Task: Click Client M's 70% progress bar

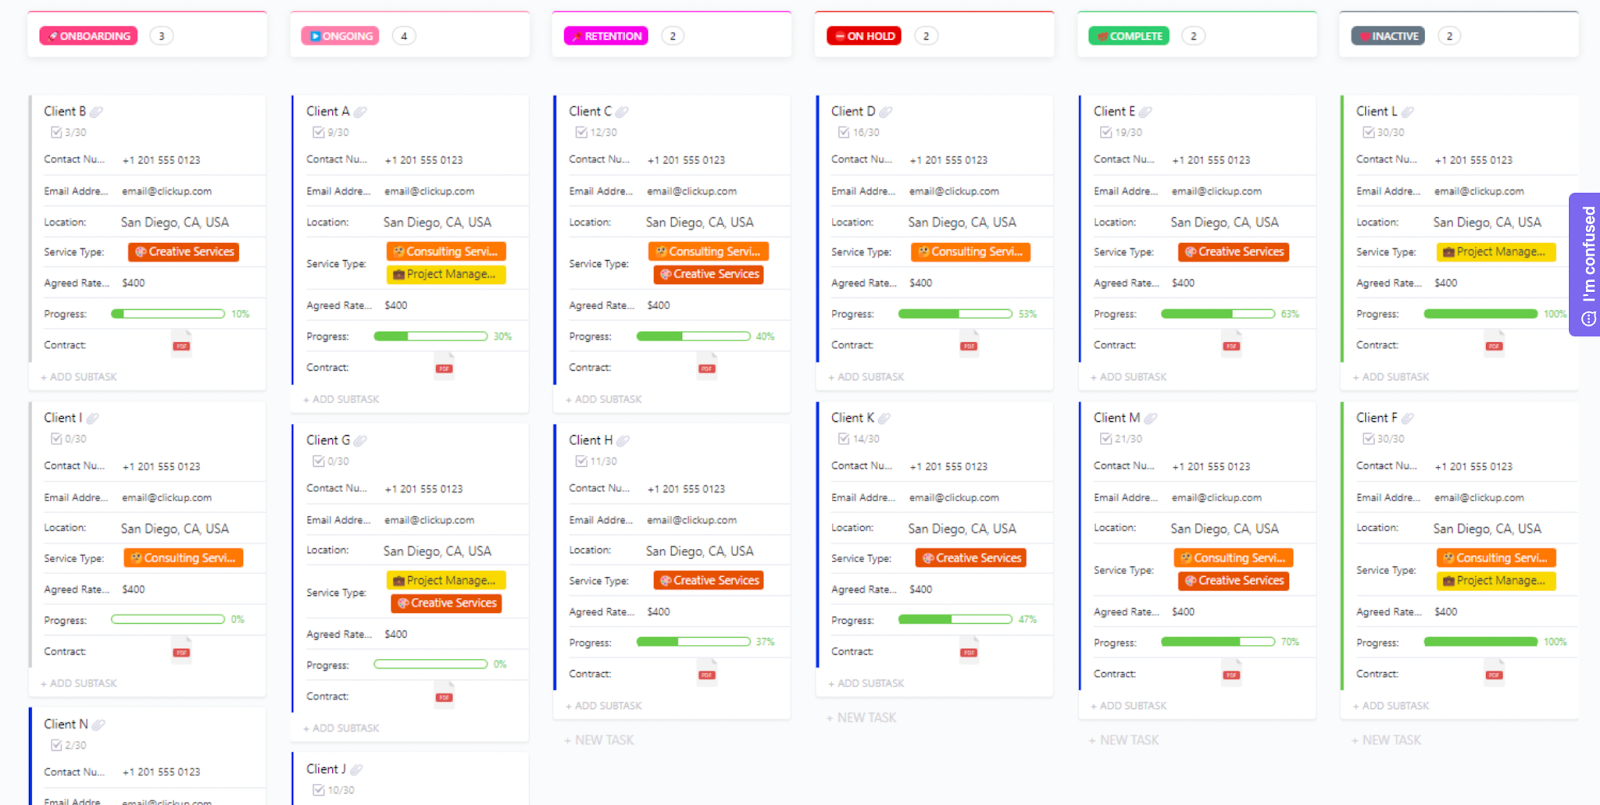Action: 1218,642
